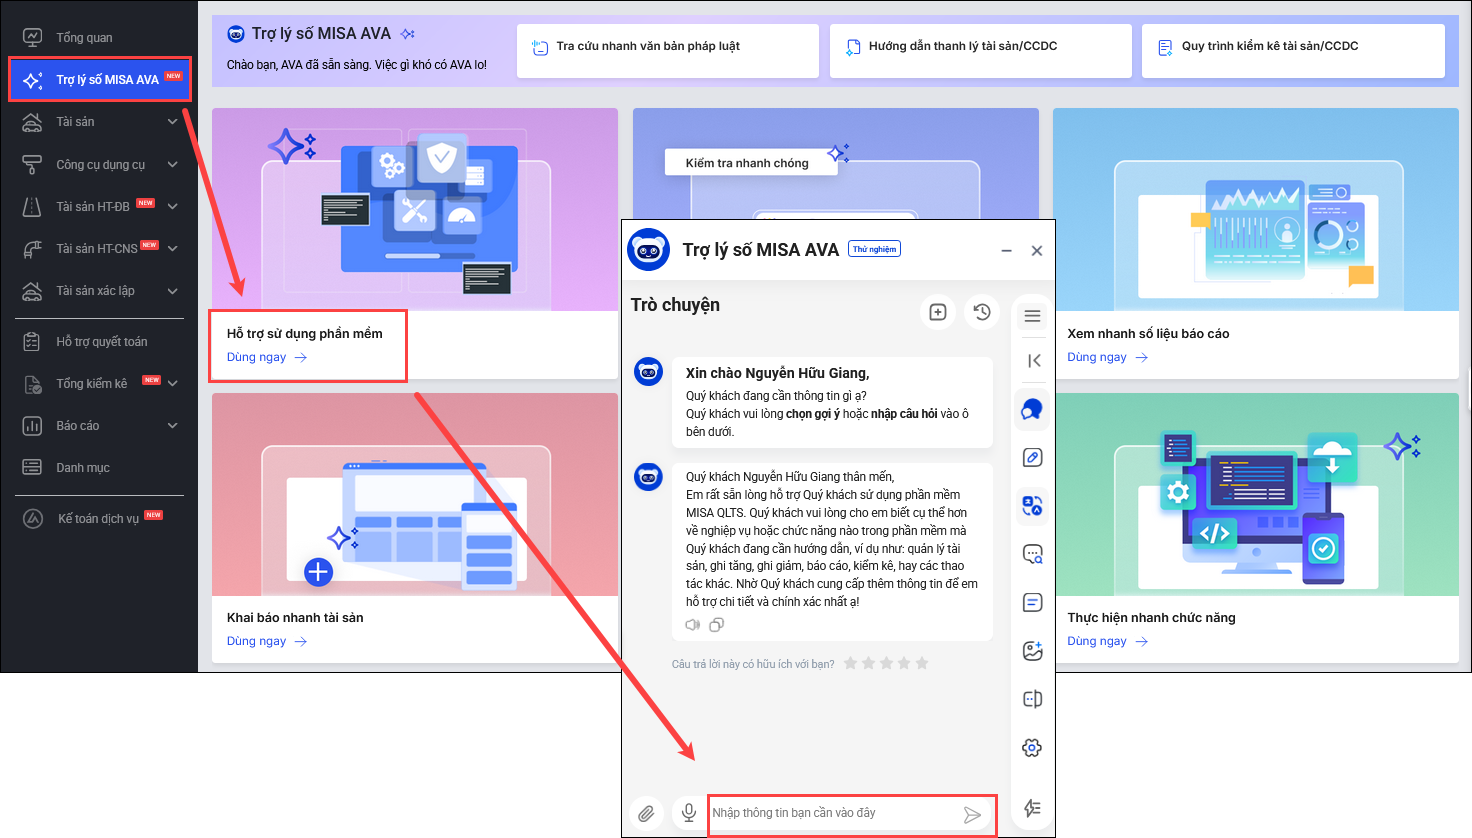Open the Xem nhanh số liệu báo cáo card image
This screenshot has width=1472, height=838.
click(x=1256, y=209)
